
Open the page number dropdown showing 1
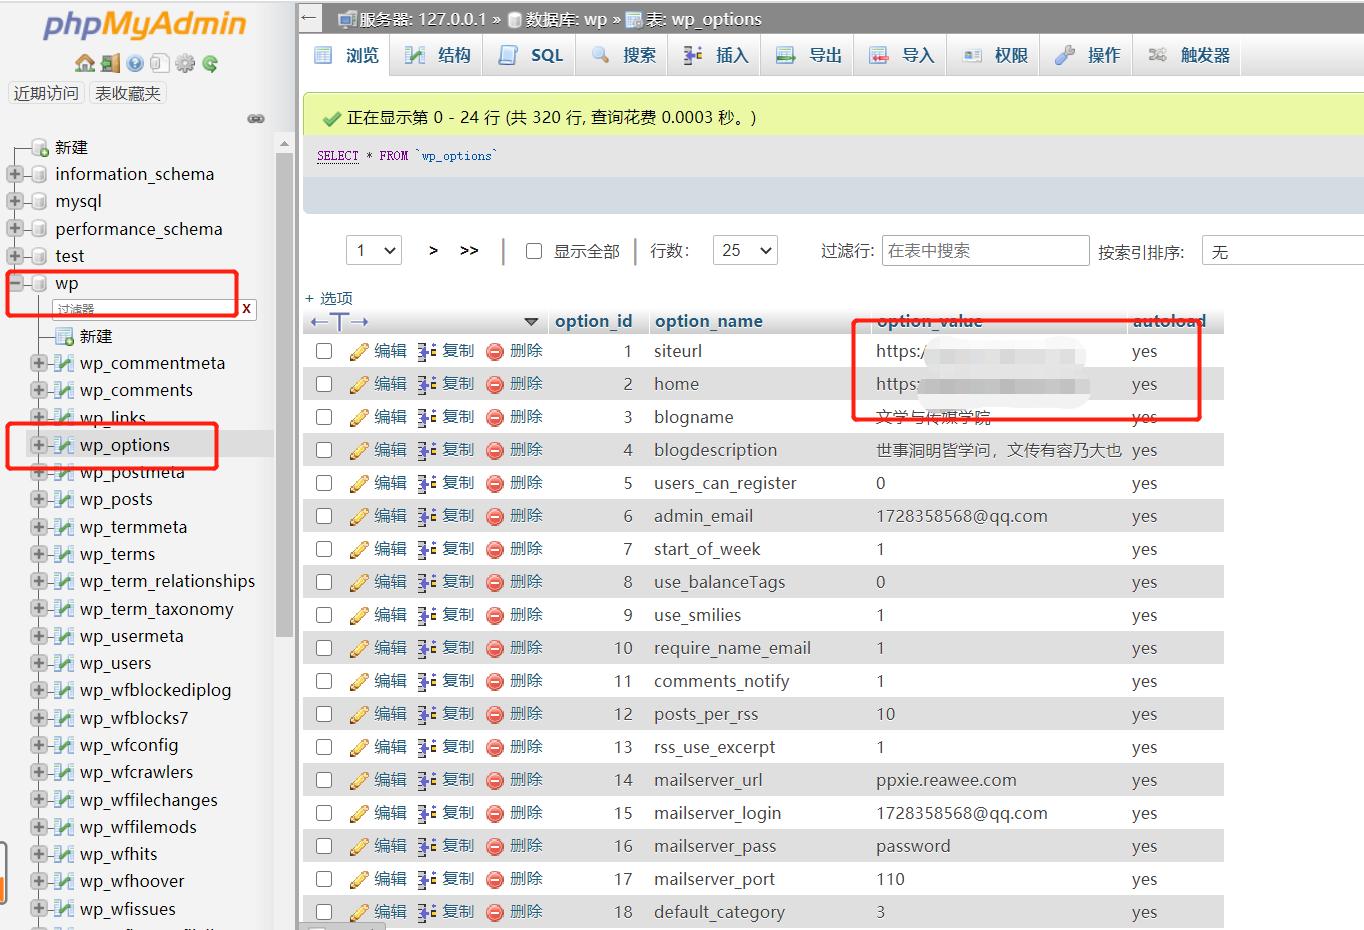(374, 250)
